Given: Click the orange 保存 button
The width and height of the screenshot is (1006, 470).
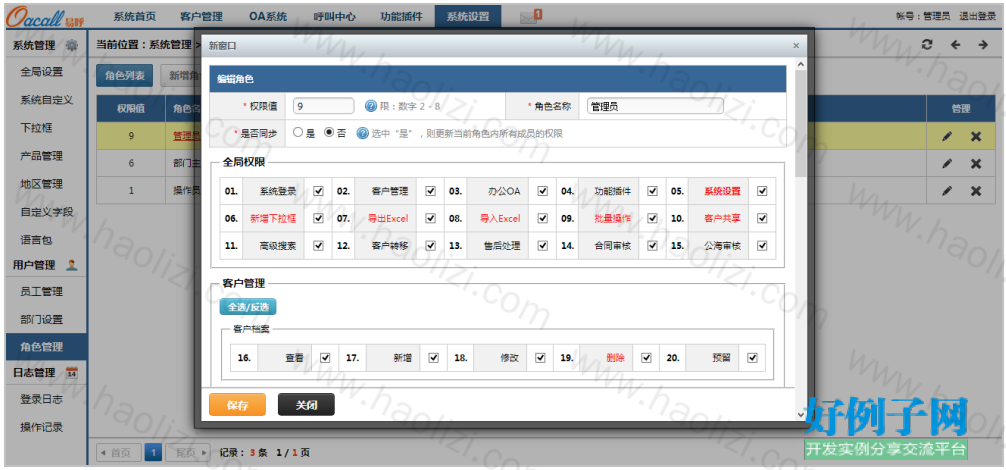Looking at the screenshot, I should (237, 405).
